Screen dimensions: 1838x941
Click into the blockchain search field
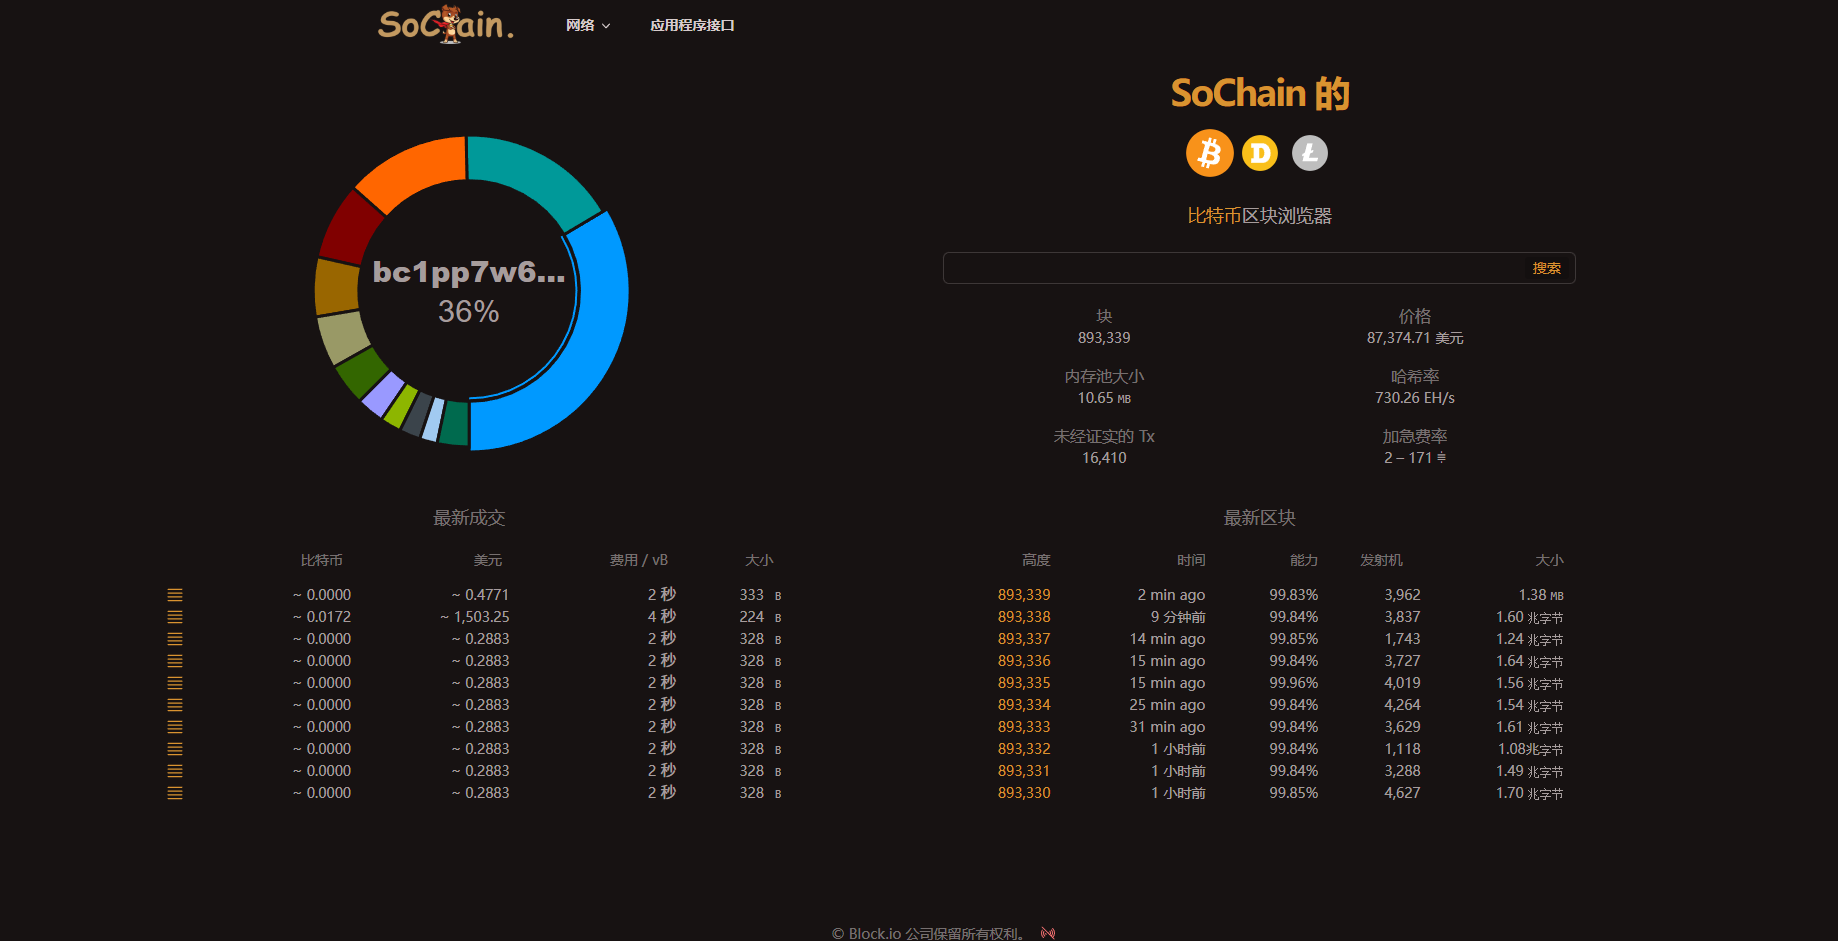pos(1232,268)
